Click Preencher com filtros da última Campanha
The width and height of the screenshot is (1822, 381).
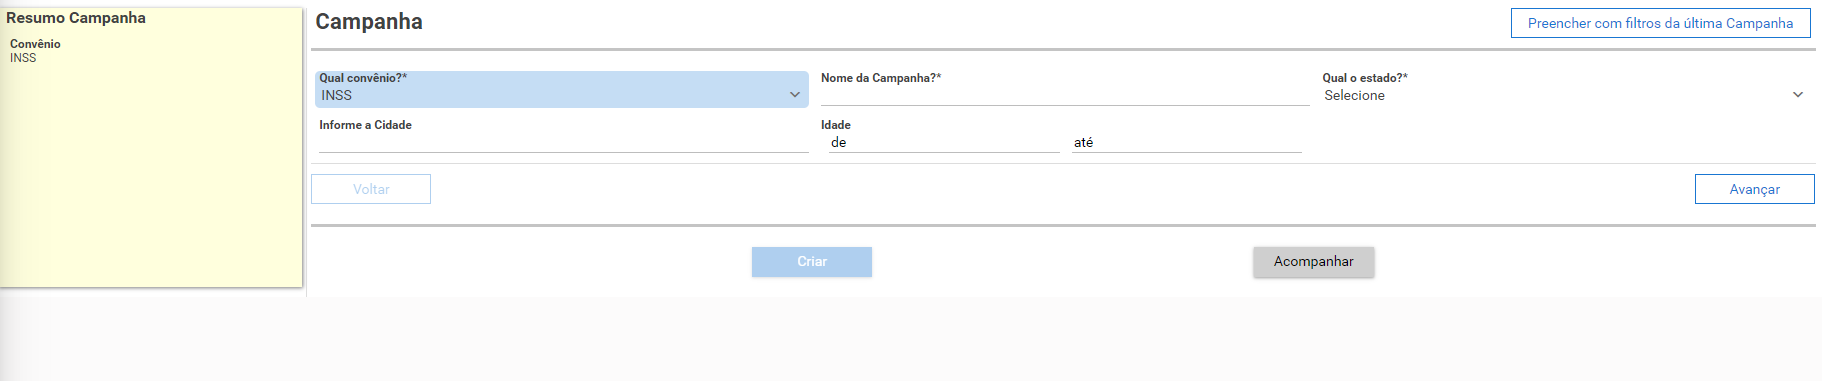tap(1660, 23)
